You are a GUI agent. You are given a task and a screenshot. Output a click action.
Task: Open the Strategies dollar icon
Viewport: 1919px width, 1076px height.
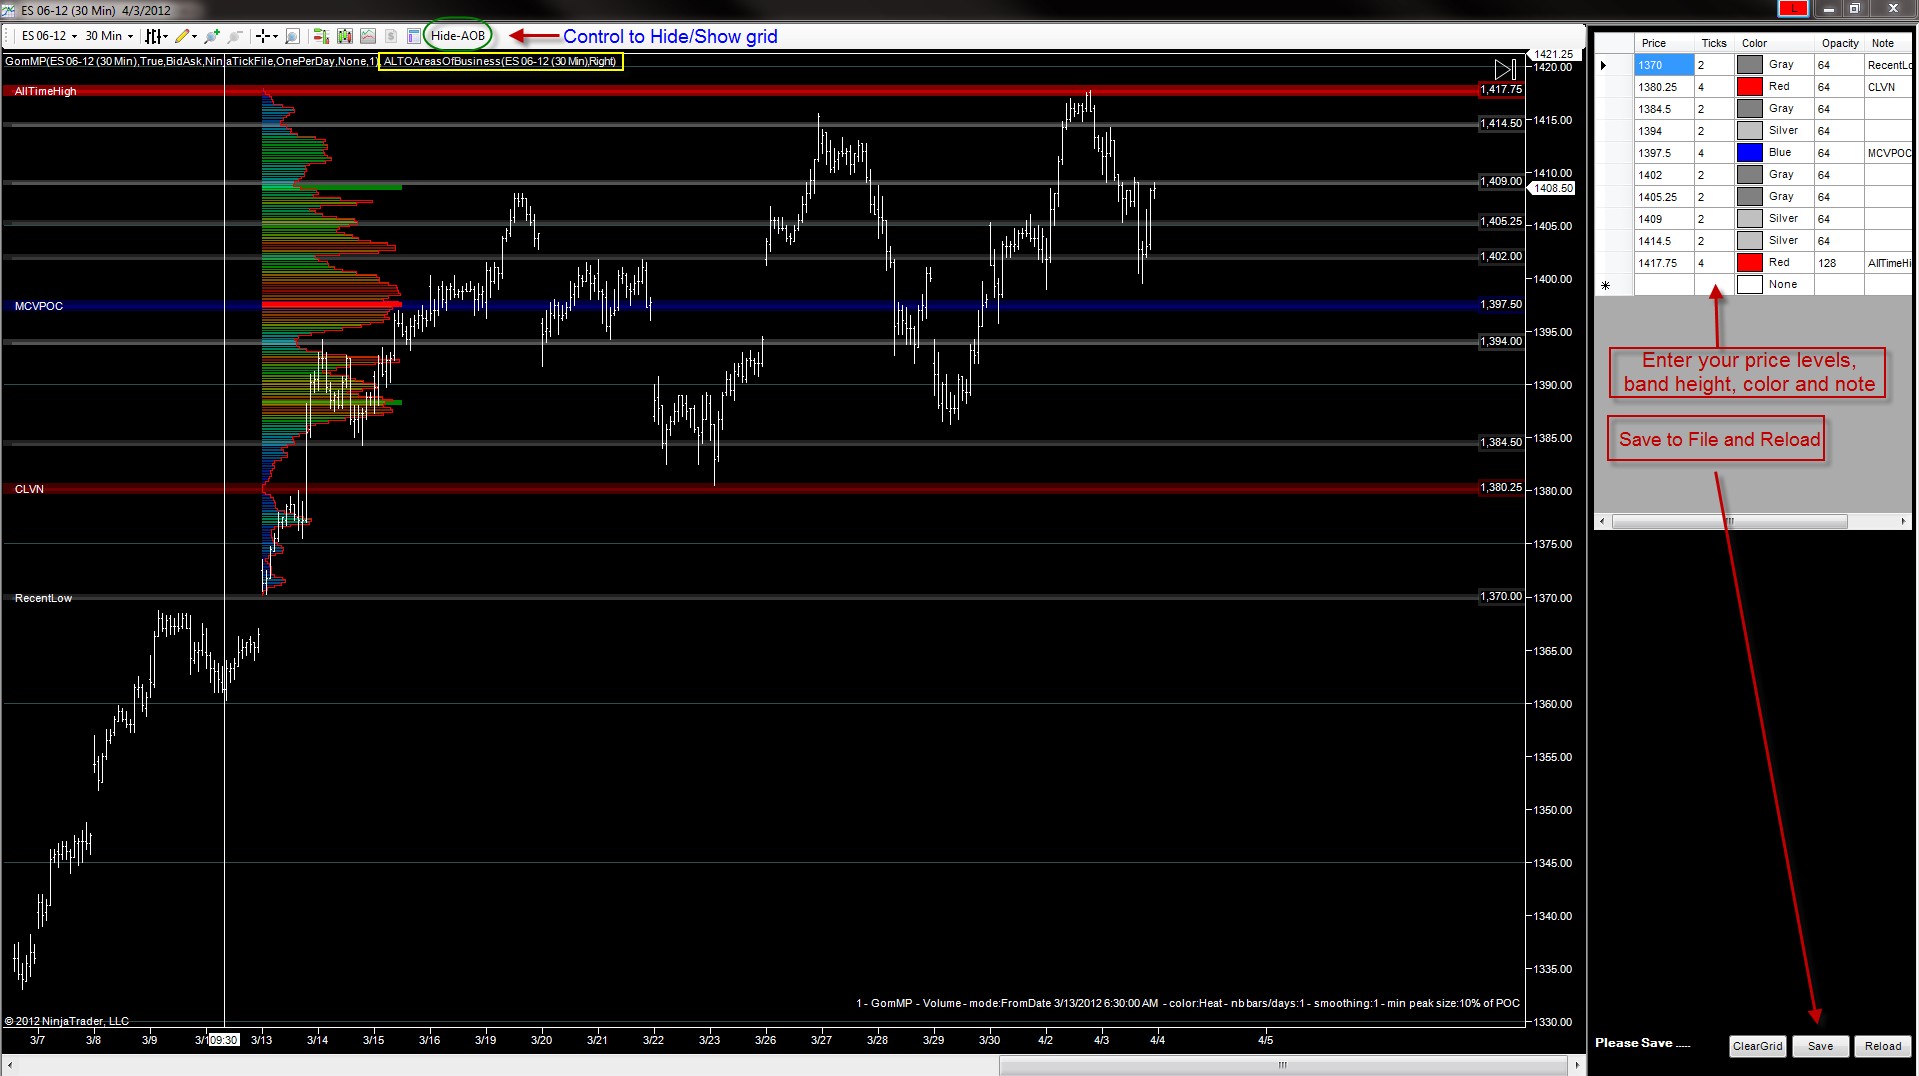391,36
